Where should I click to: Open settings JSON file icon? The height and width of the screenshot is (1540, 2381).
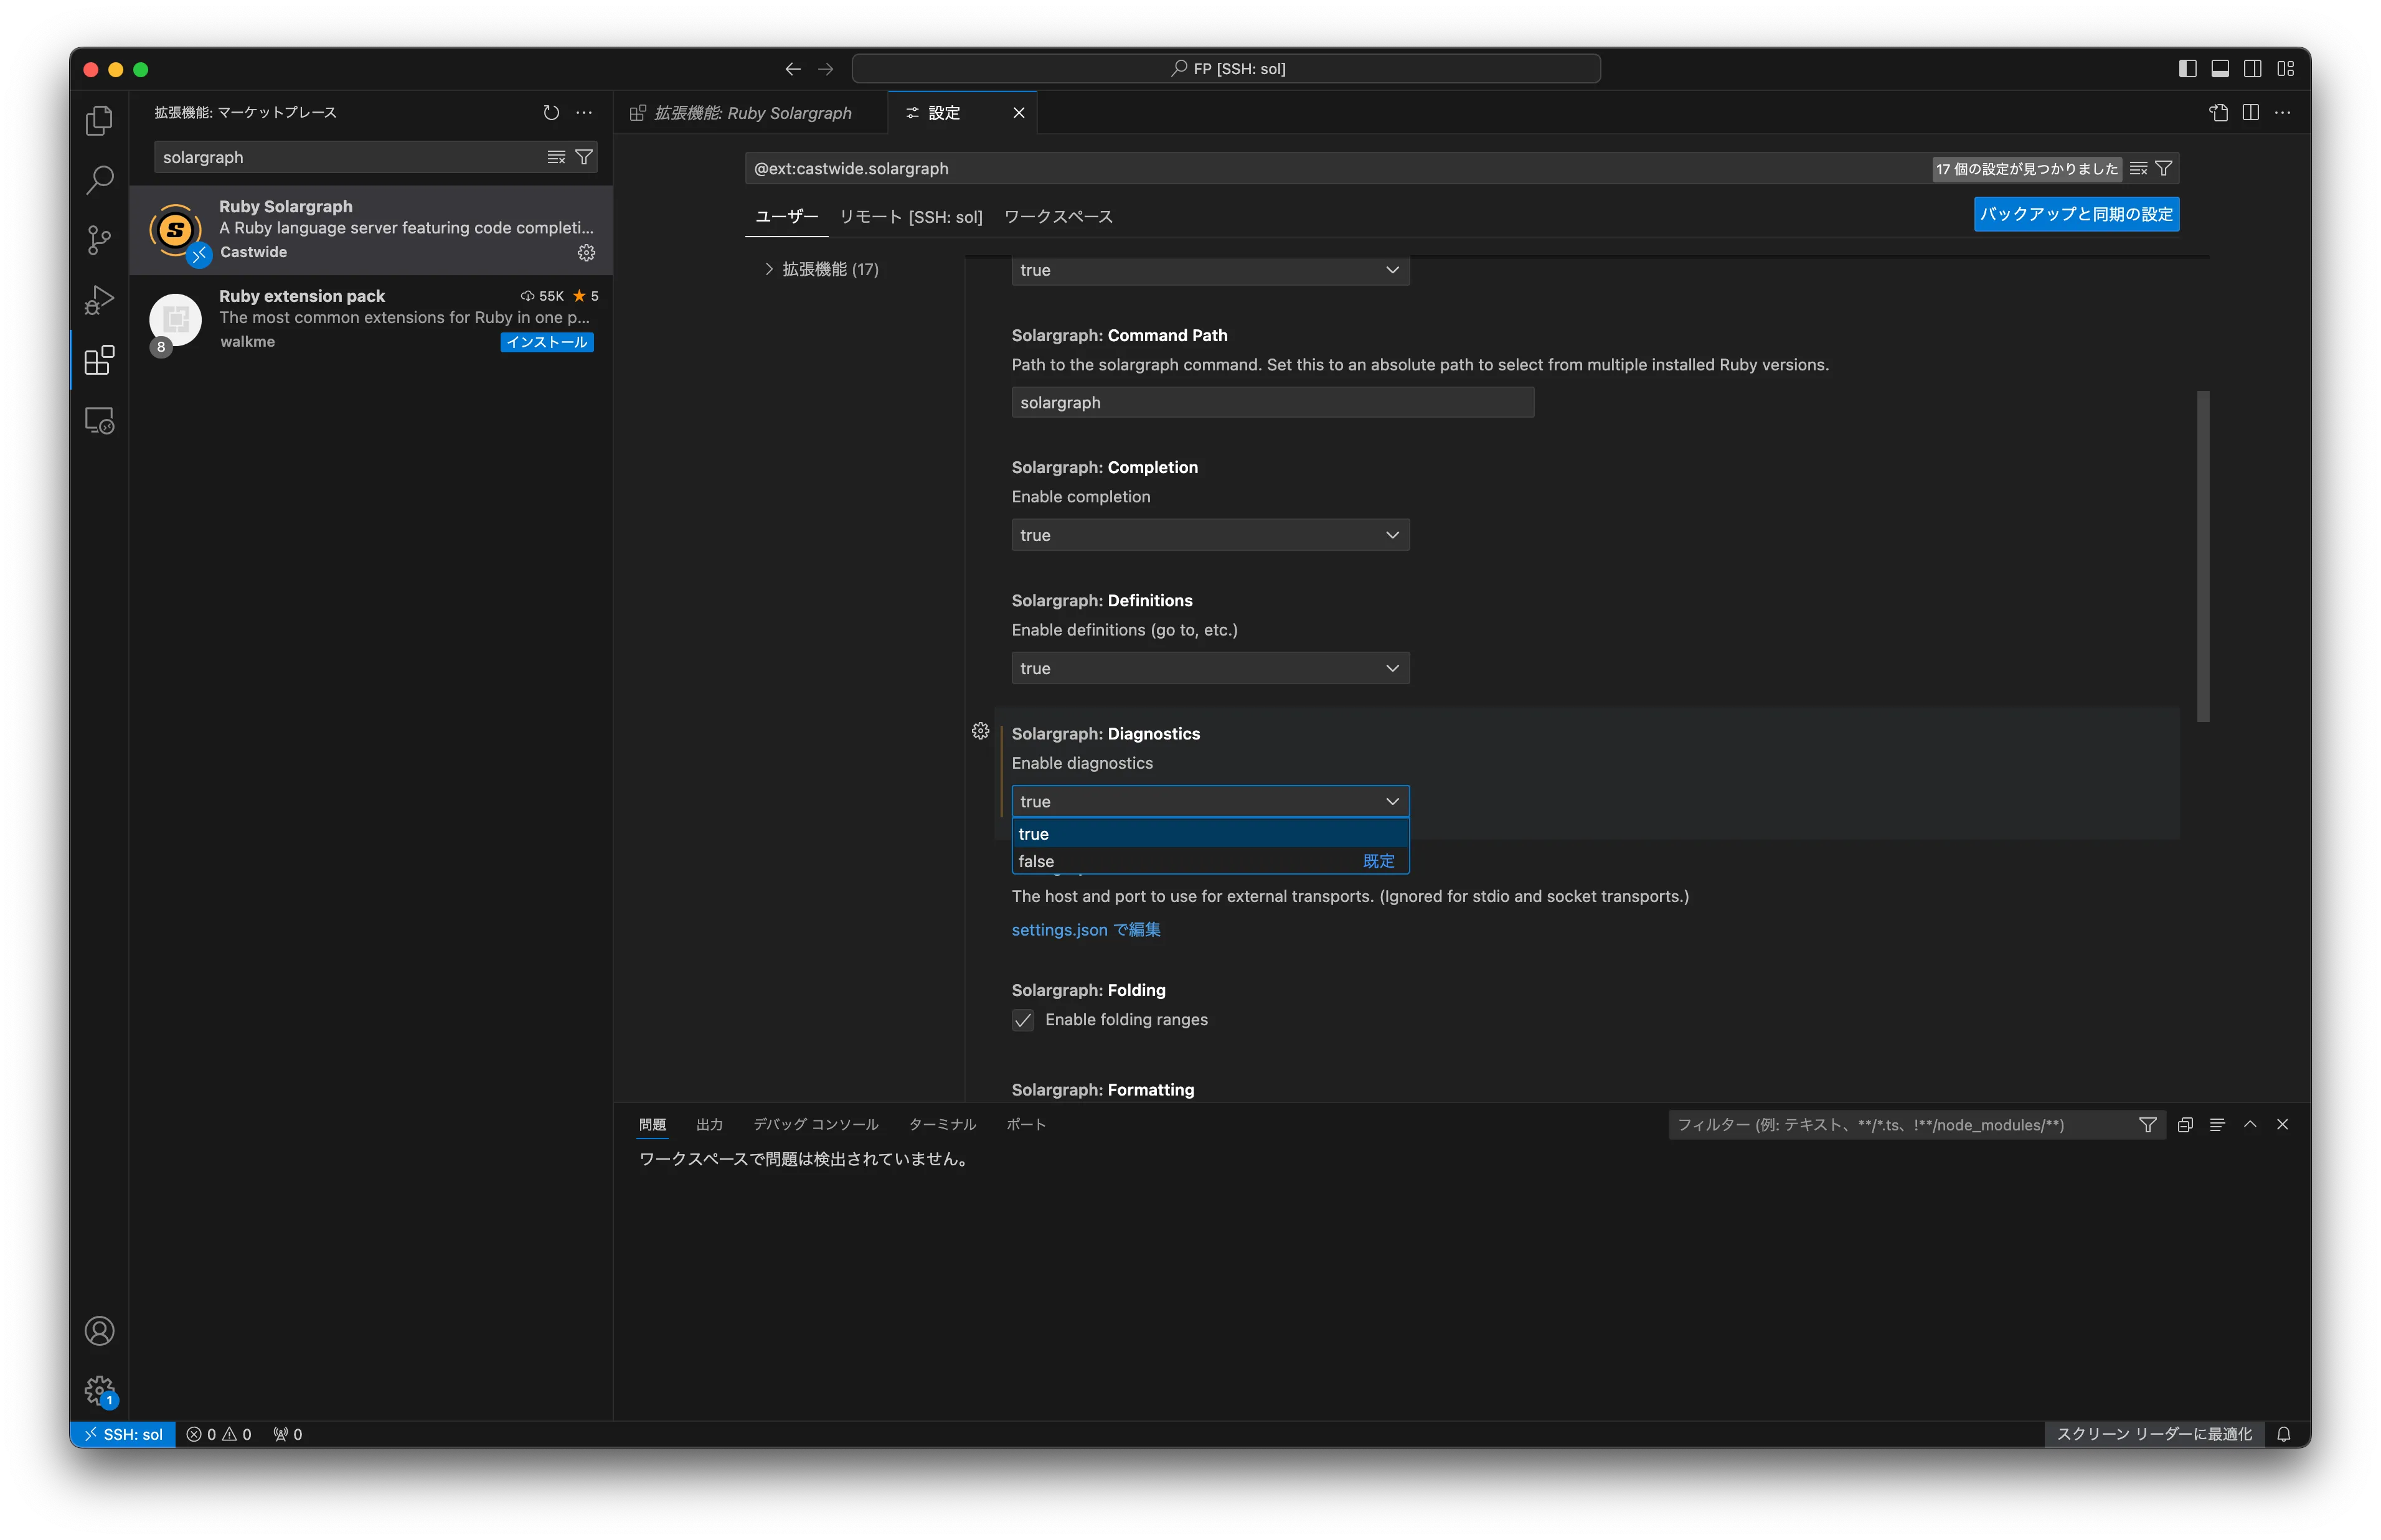pyautogui.click(x=2218, y=112)
